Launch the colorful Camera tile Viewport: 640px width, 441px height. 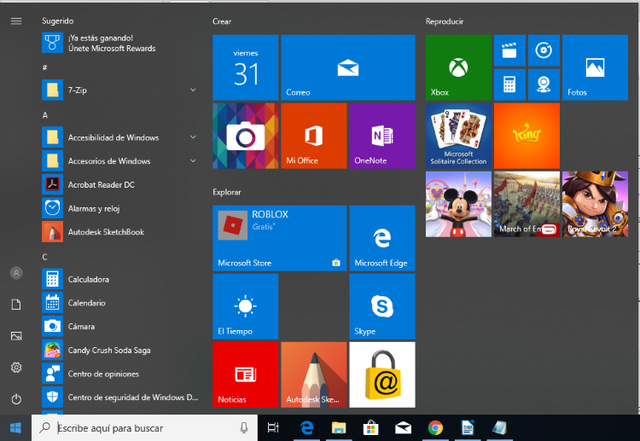coord(245,136)
